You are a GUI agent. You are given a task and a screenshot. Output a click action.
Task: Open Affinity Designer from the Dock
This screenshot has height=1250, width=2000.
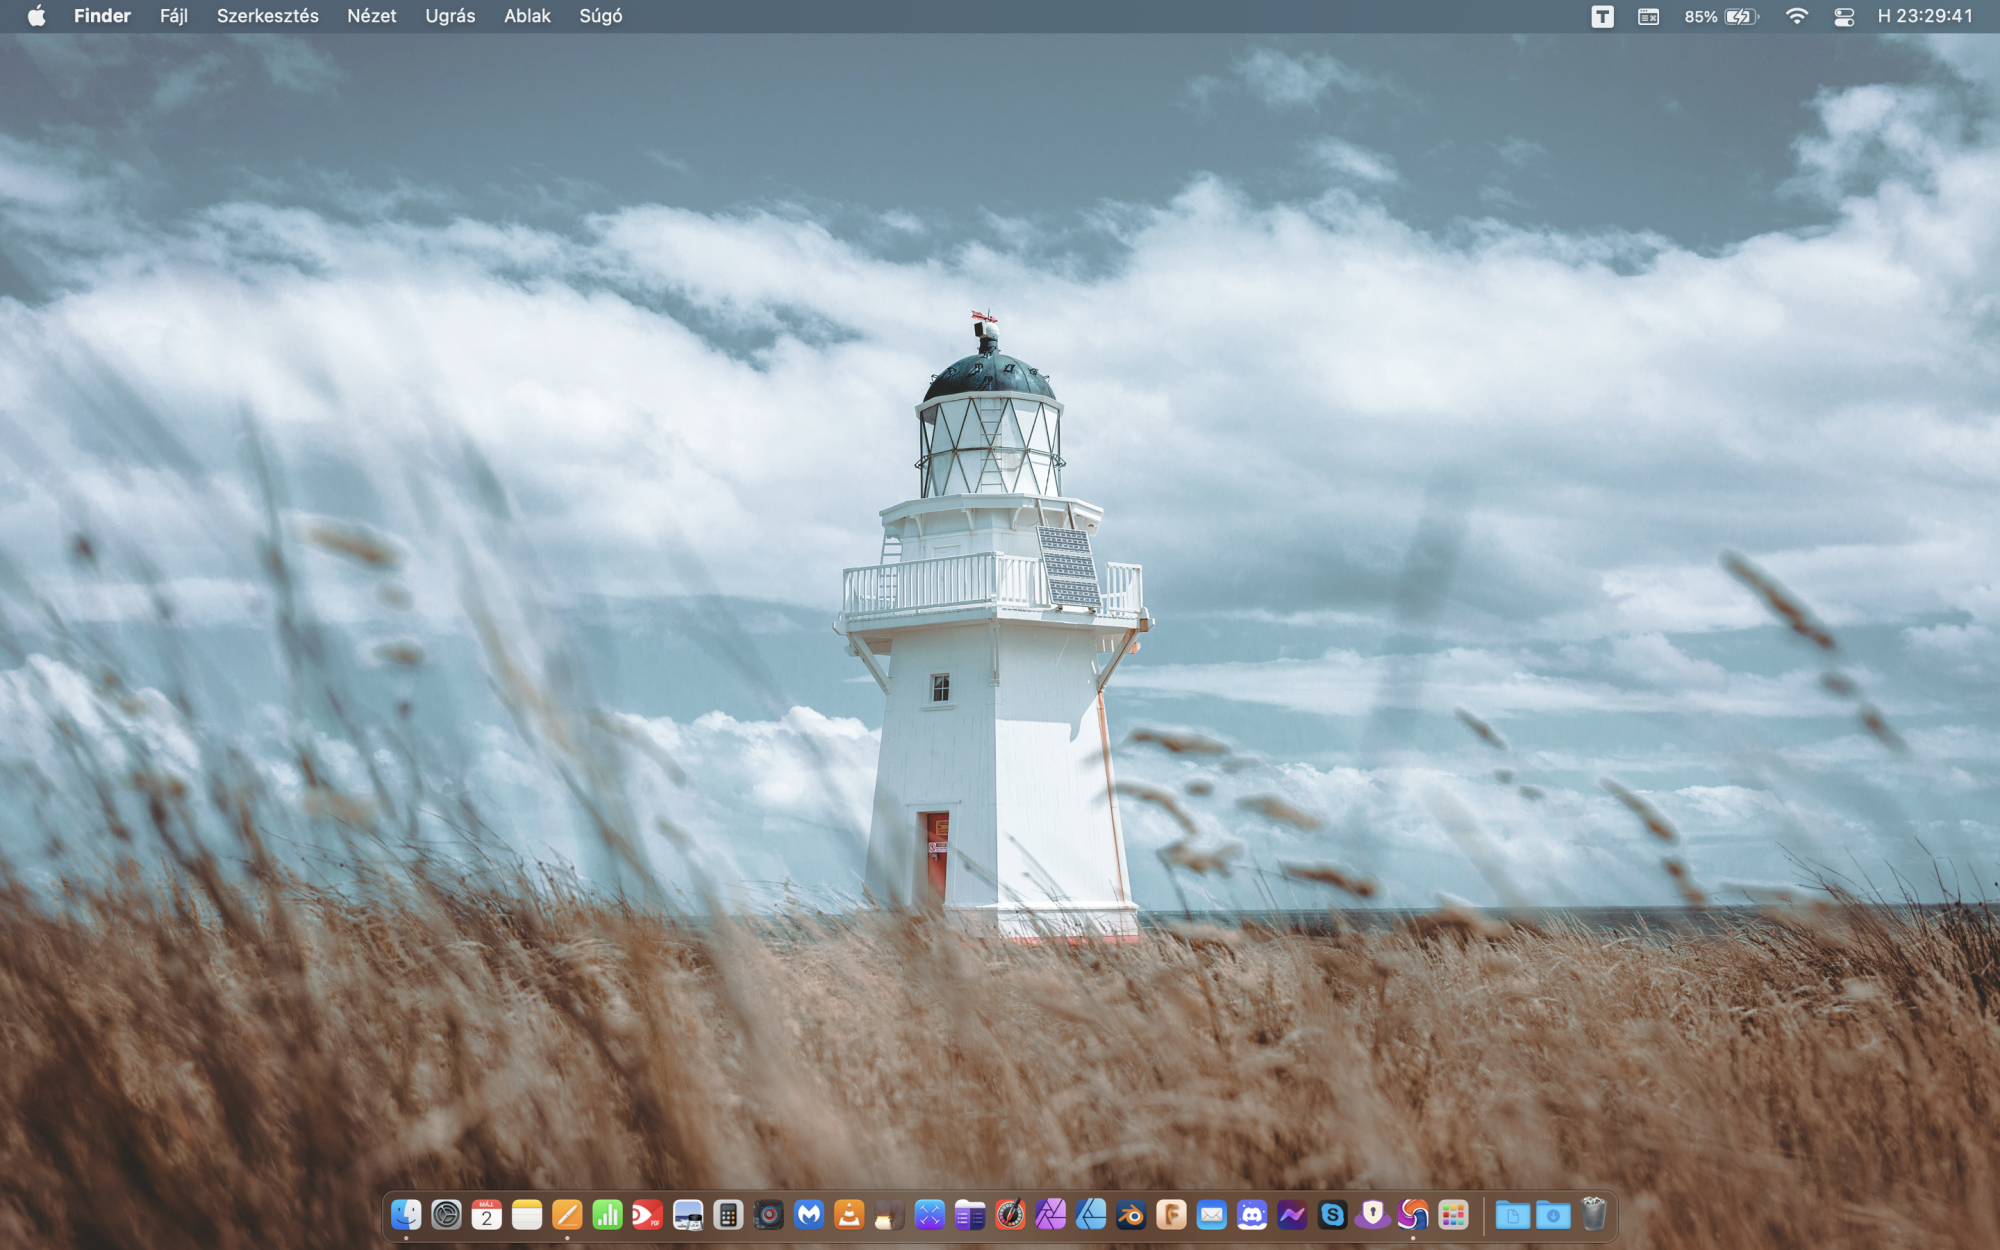tap(1091, 1215)
